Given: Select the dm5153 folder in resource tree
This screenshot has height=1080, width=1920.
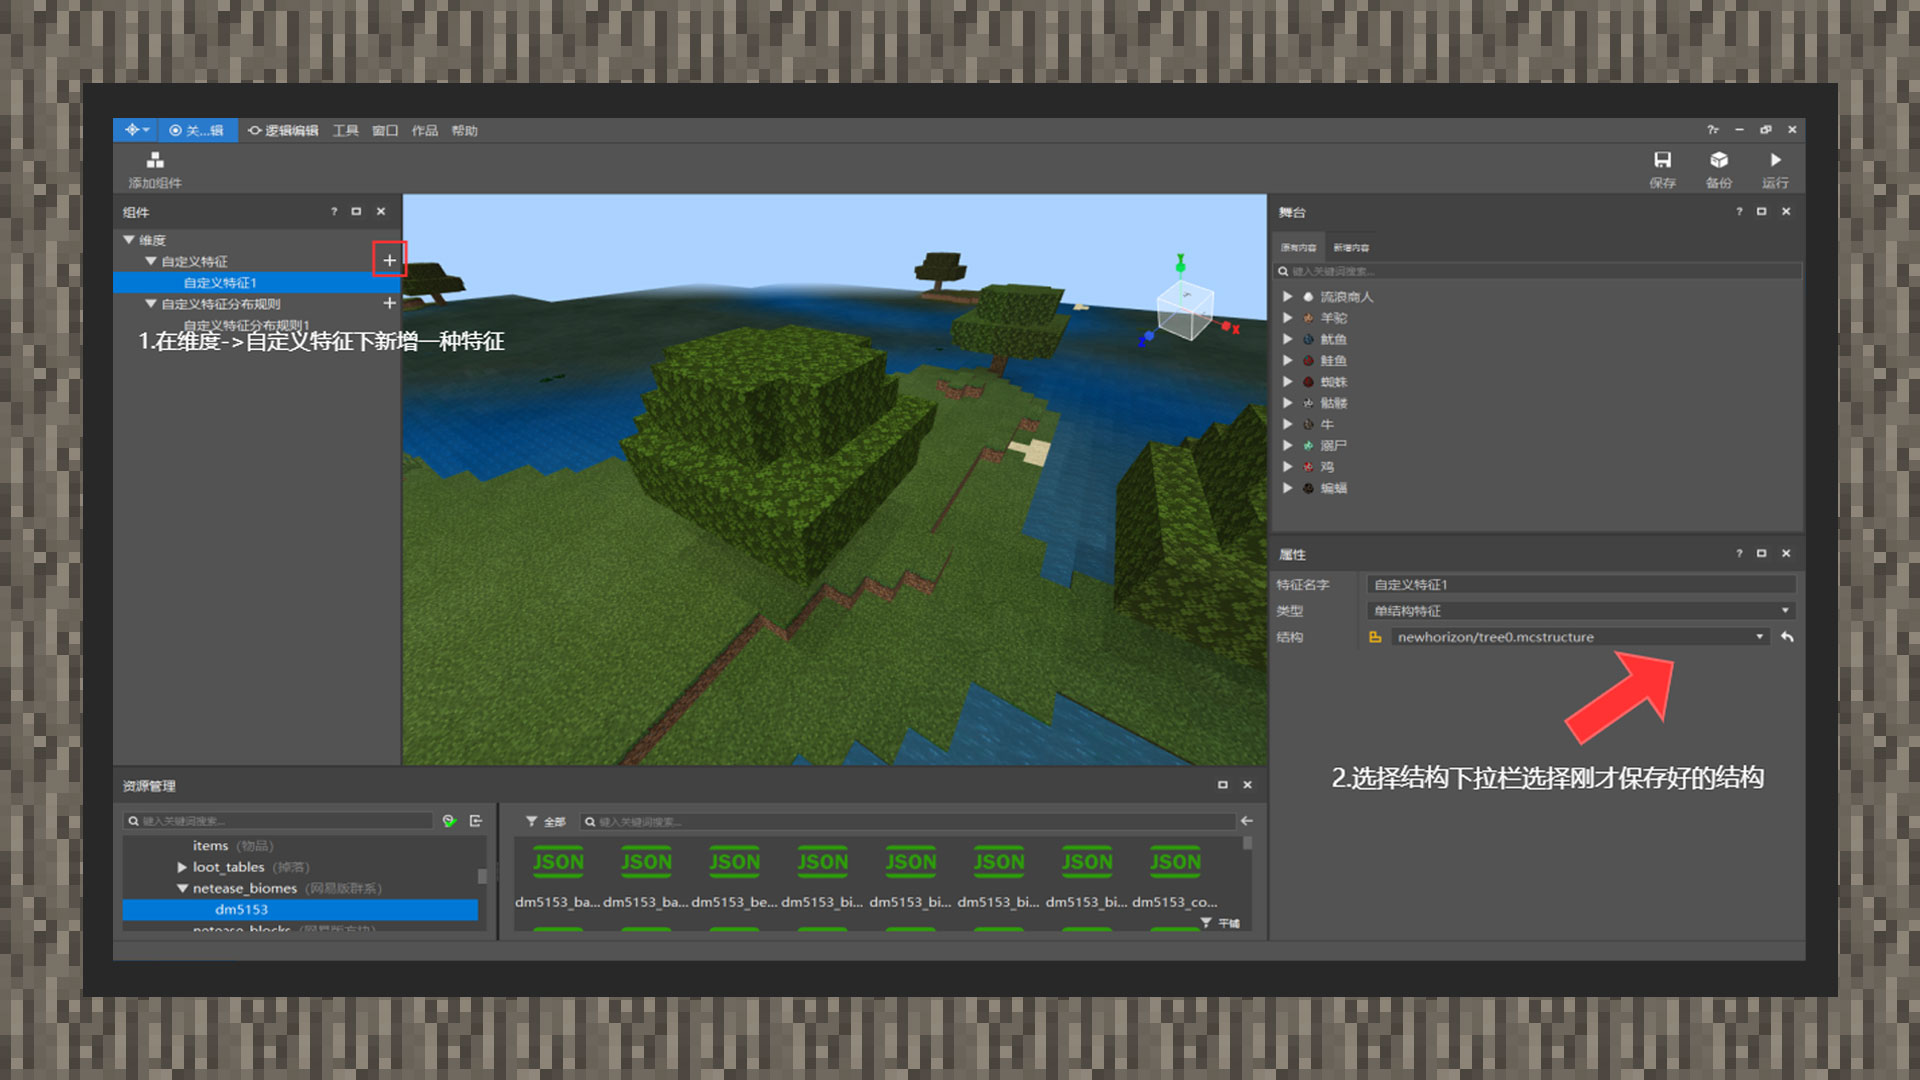Looking at the screenshot, I should click(x=300, y=910).
